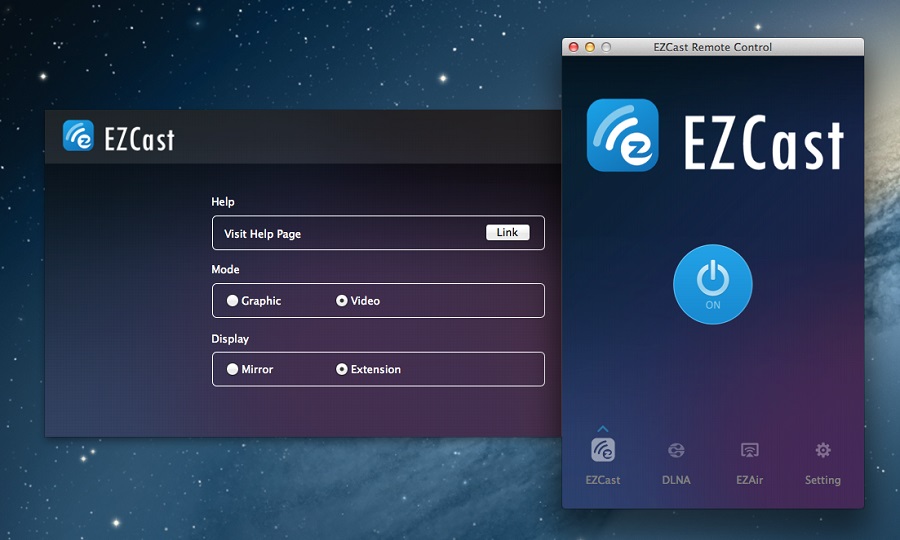The width and height of the screenshot is (900, 540).
Task: Select the Mirror display radio button
Action: pyautogui.click(x=232, y=369)
